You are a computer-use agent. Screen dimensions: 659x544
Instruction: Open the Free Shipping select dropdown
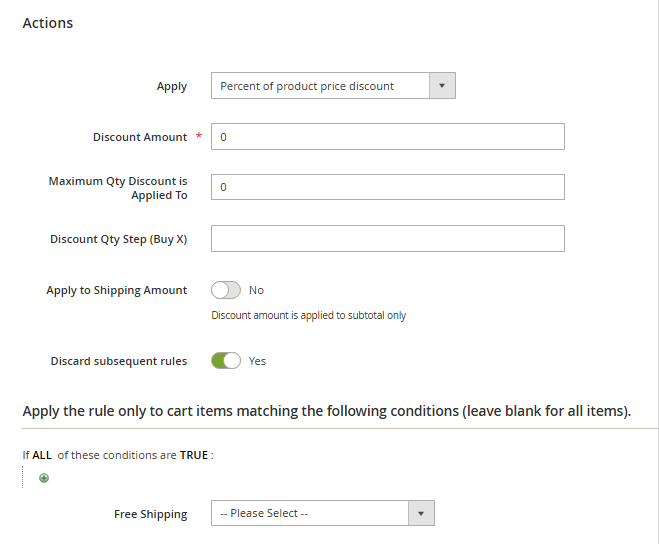coord(323,513)
